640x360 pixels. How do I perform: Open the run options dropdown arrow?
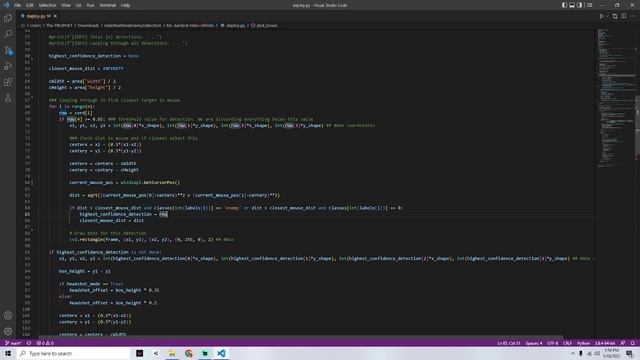point(607,16)
